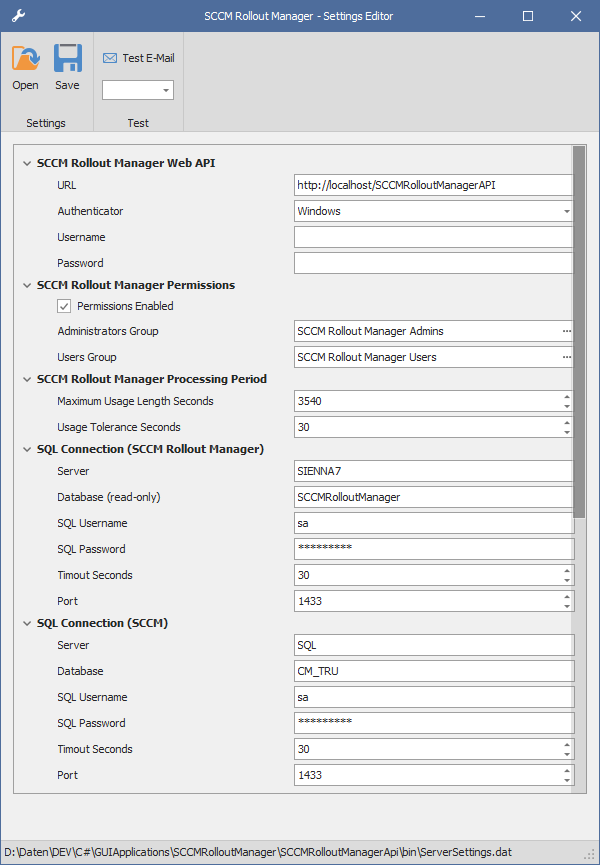600x865 pixels.
Task: Focus the Web API Username field
Action: (433, 237)
